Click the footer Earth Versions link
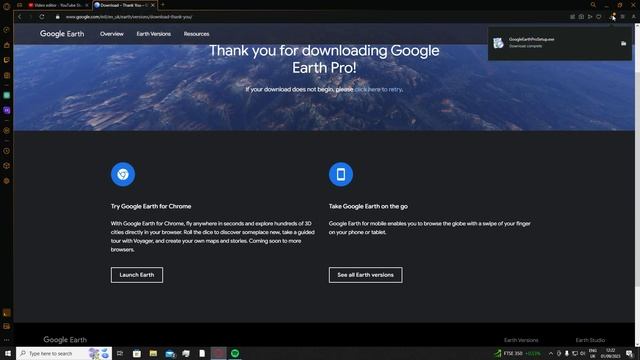Image resolution: width=640 pixels, height=360 pixels. 521,340
